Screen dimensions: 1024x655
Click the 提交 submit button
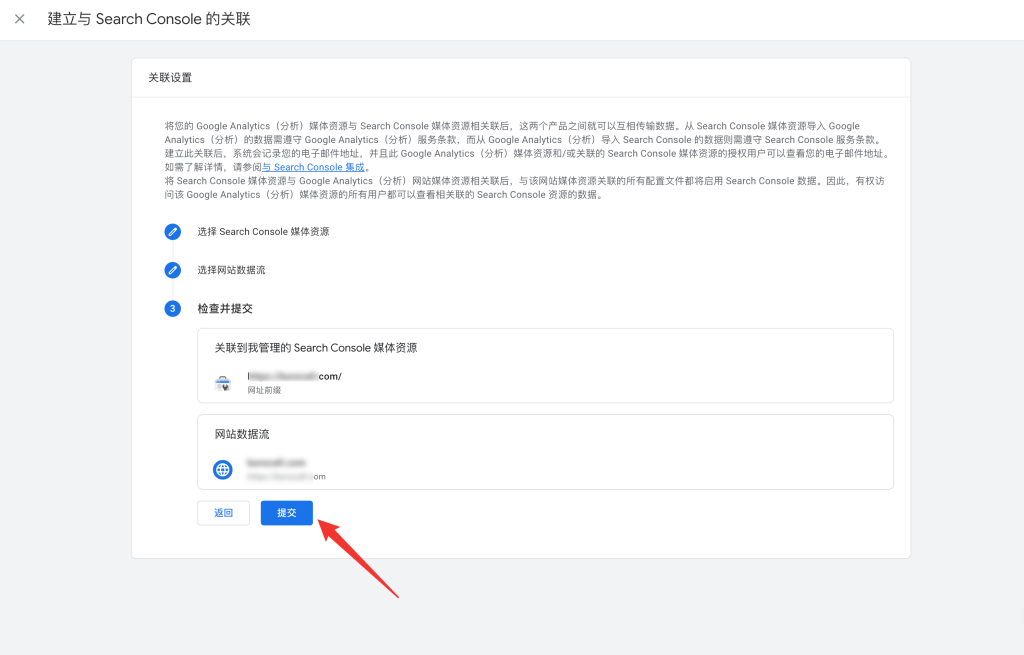pyautogui.click(x=287, y=513)
